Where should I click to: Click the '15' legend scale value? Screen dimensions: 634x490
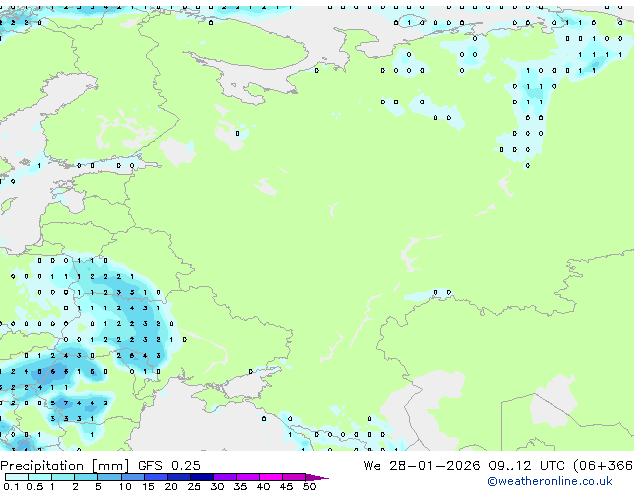coord(148,486)
